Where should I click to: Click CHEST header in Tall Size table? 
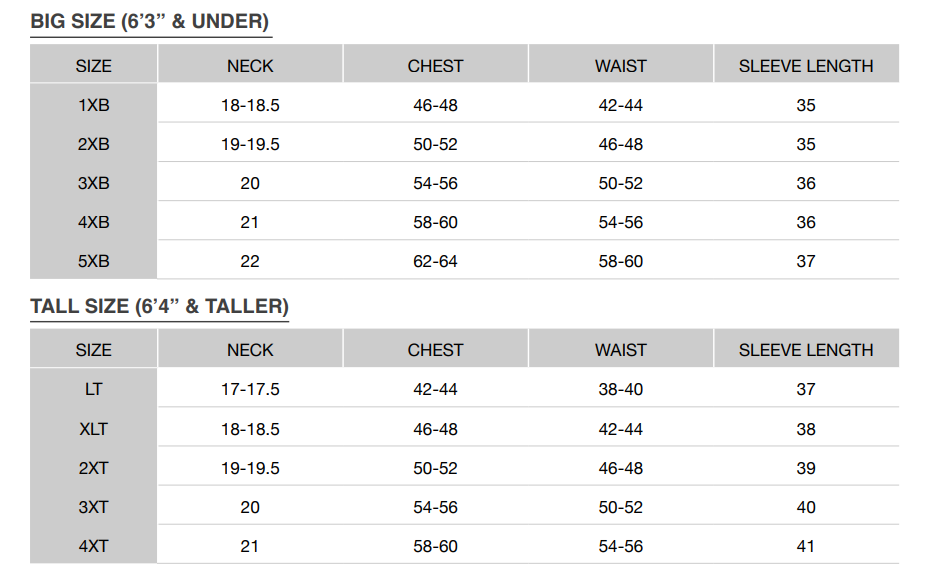click(x=436, y=350)
